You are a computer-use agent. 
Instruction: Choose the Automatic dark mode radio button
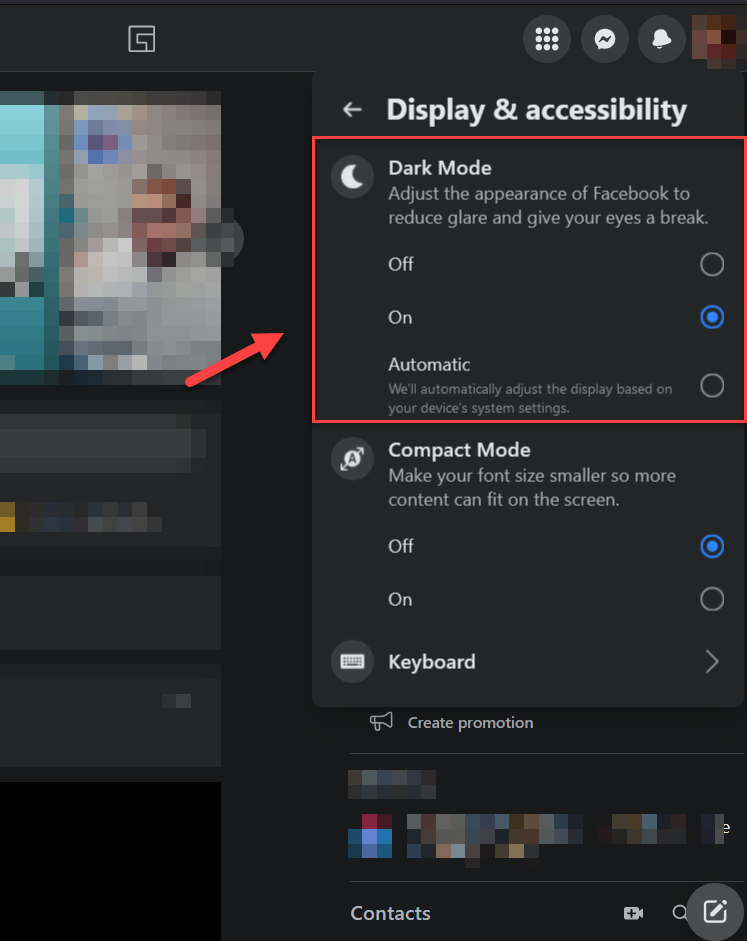point(712,385)
